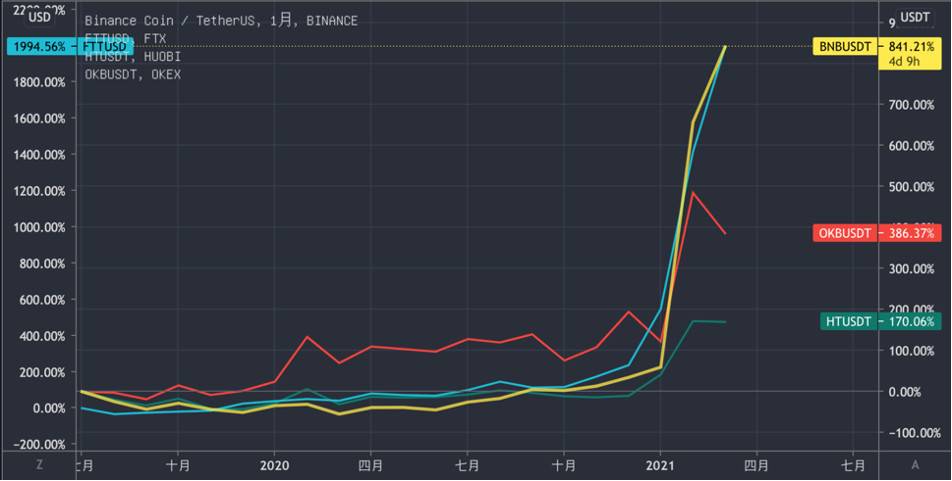Click the 4d 9h countdown label
This screenshot has height=481, width=952.
(904, 61)
